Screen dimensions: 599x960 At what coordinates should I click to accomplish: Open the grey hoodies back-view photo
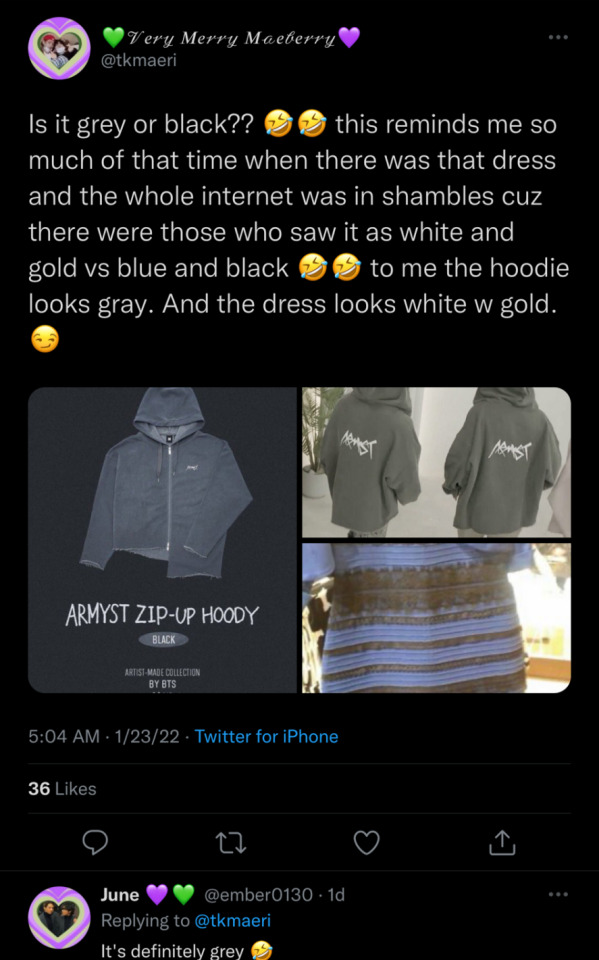pos(436,462)
